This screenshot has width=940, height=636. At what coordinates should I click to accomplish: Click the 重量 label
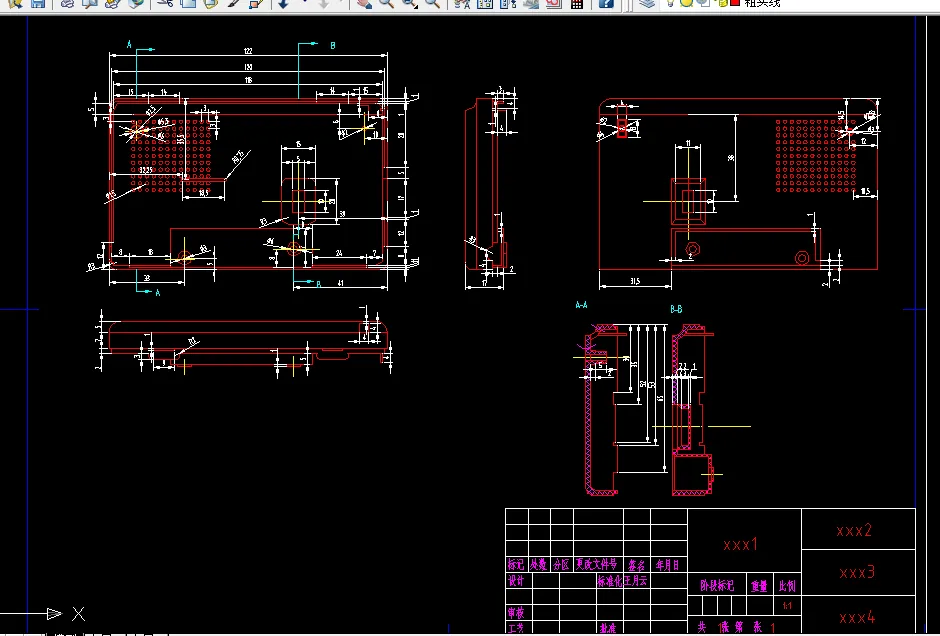coord(760,586)
